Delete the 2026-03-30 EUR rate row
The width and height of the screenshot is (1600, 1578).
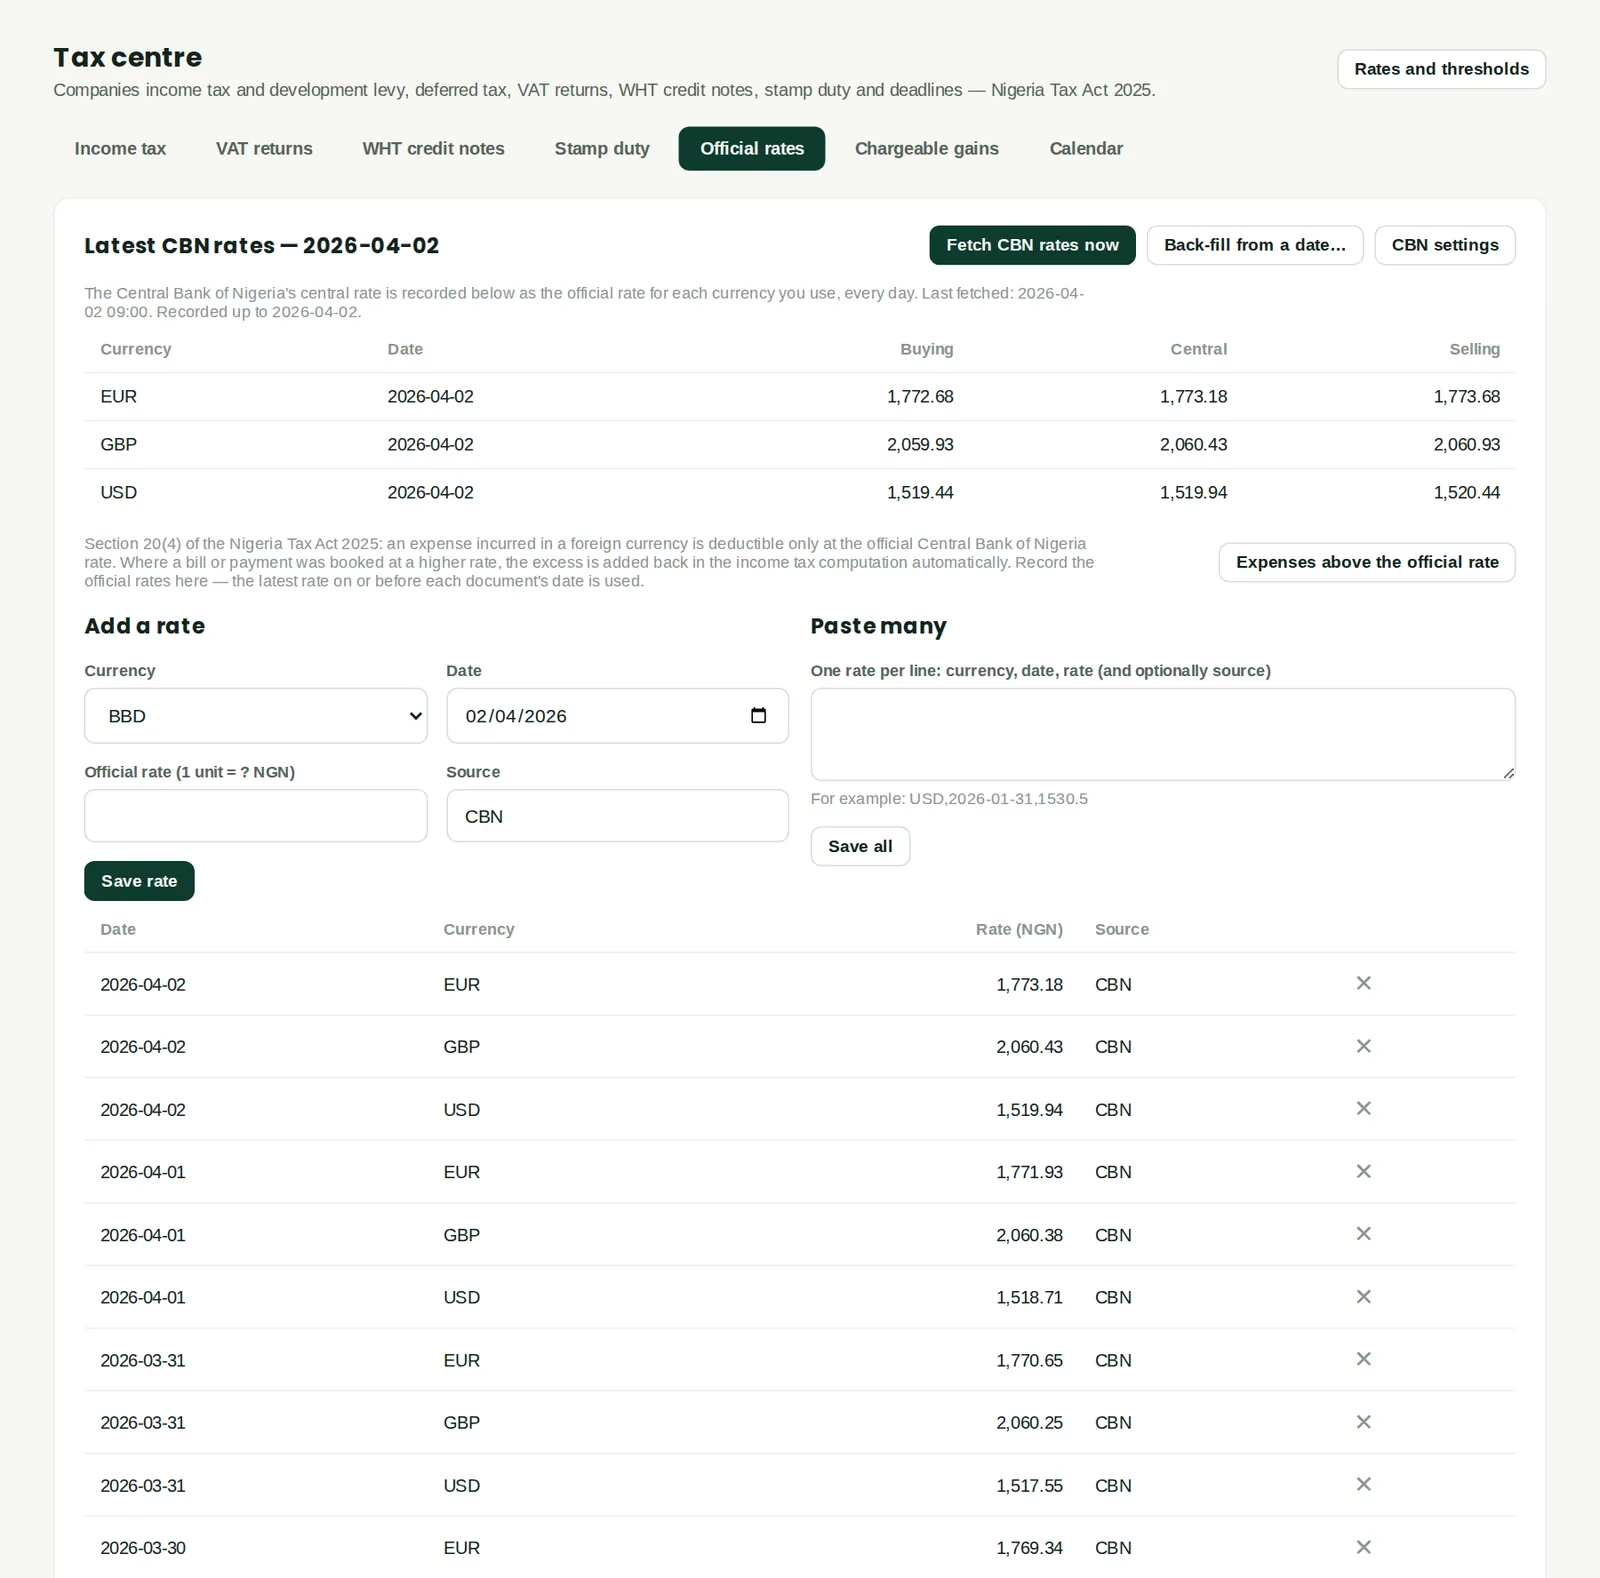(x=1363, y=1547)
